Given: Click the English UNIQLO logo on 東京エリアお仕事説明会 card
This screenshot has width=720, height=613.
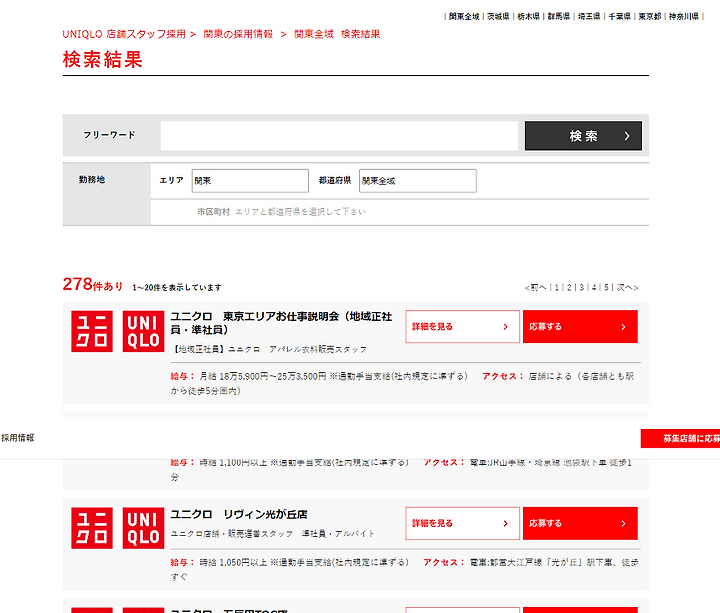Looking at the screenshot, I should (143, 332).
